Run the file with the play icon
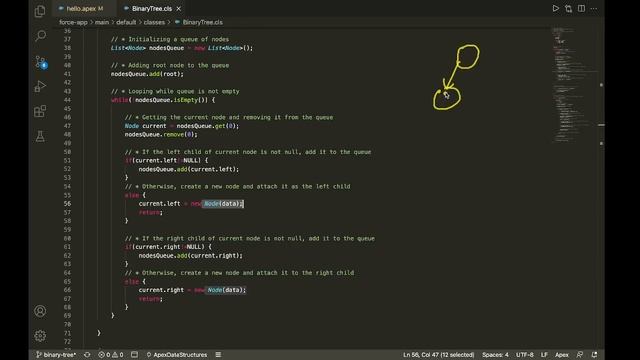640x360 pixels. pos(556,8)
